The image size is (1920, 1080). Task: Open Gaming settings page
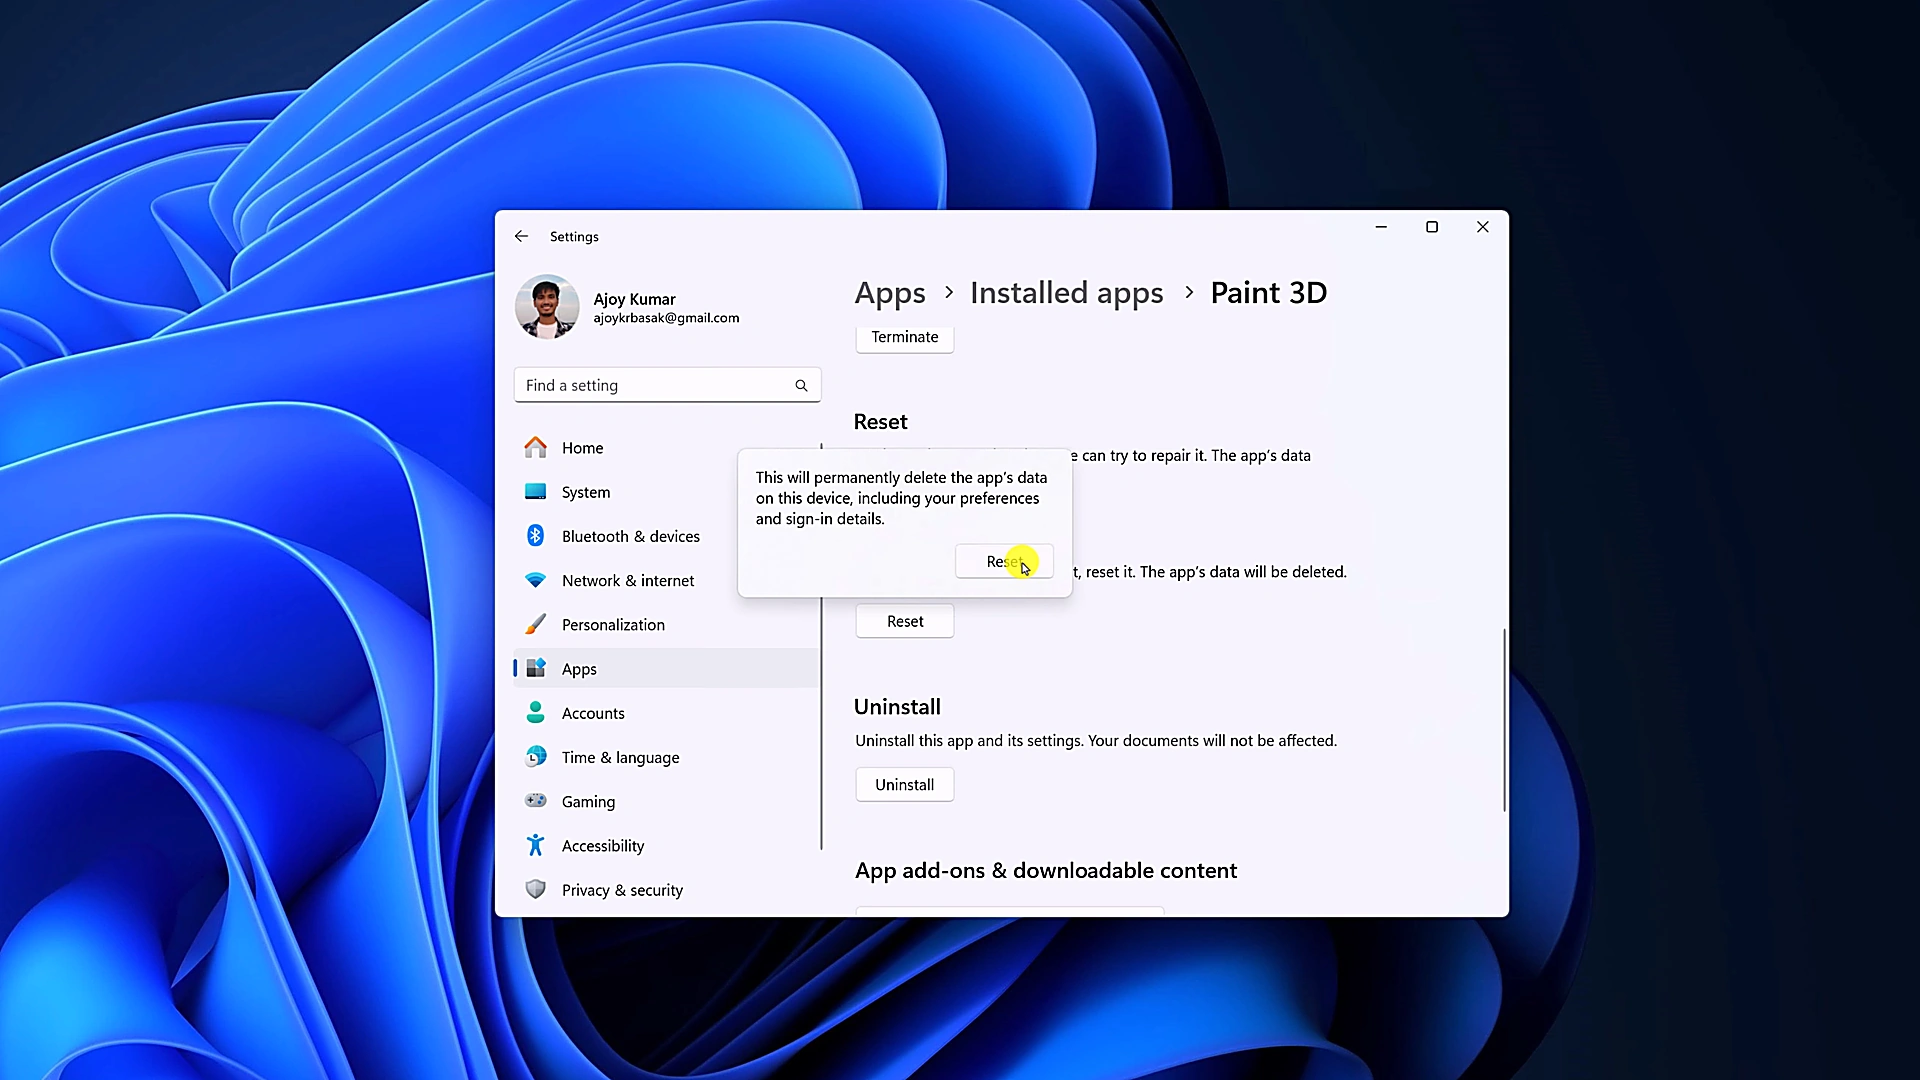coord(667,801)
